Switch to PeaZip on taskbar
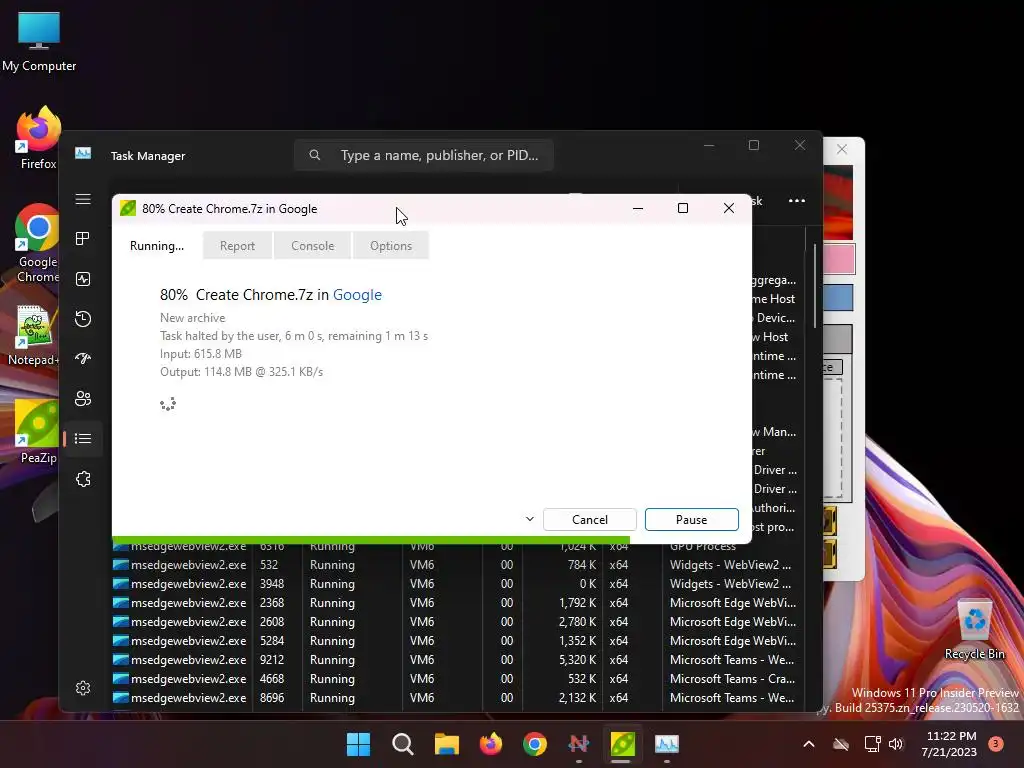The image size is (1024, 768). (622, 744)
